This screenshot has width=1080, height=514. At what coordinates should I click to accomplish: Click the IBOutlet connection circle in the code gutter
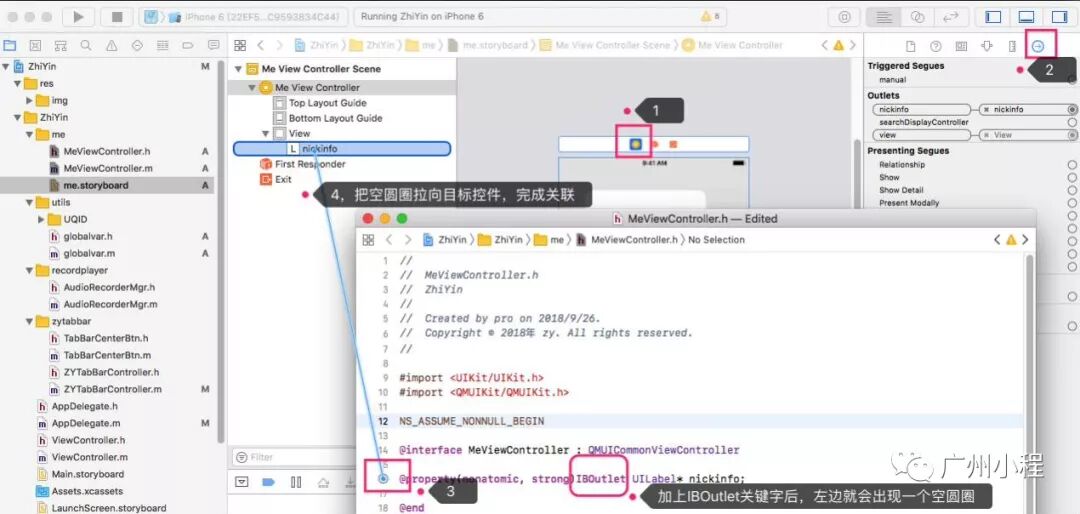pyautogui.click(x=383, y=478)
